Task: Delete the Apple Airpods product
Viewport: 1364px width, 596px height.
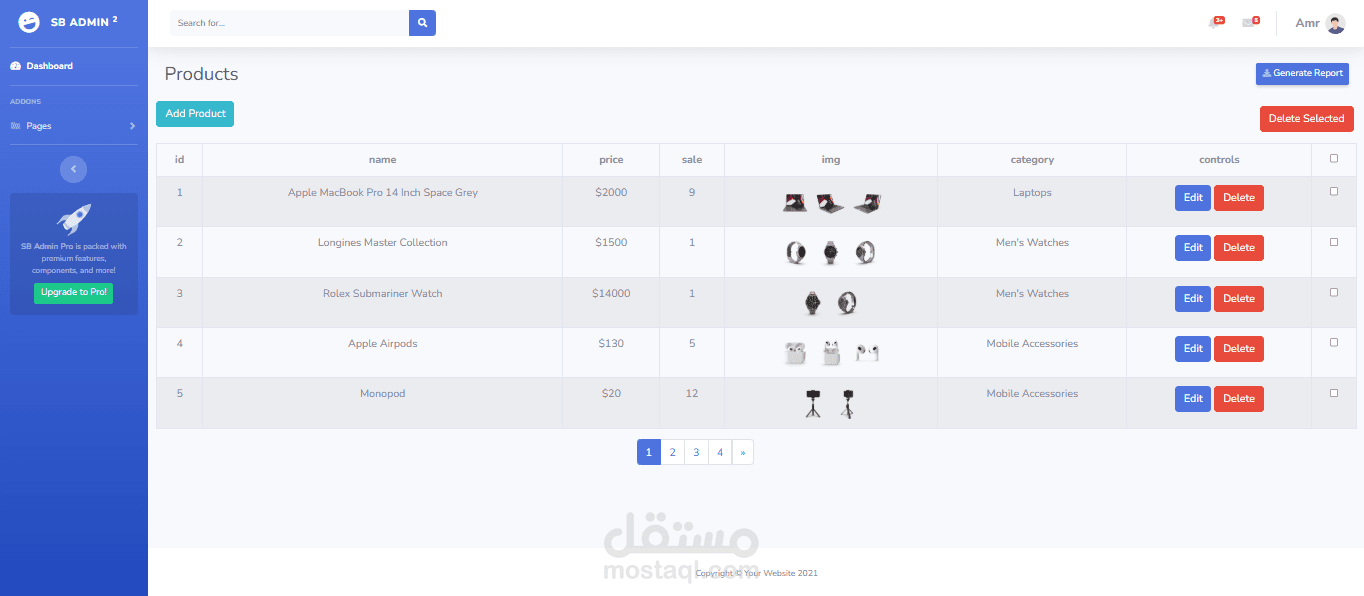Action: click(1239, 349)
